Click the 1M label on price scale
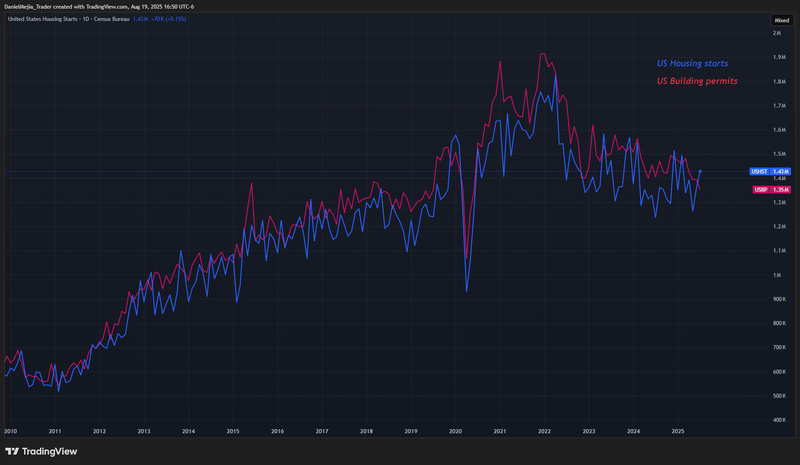Screen dimensions: 800x465 (x=775, y=275)
